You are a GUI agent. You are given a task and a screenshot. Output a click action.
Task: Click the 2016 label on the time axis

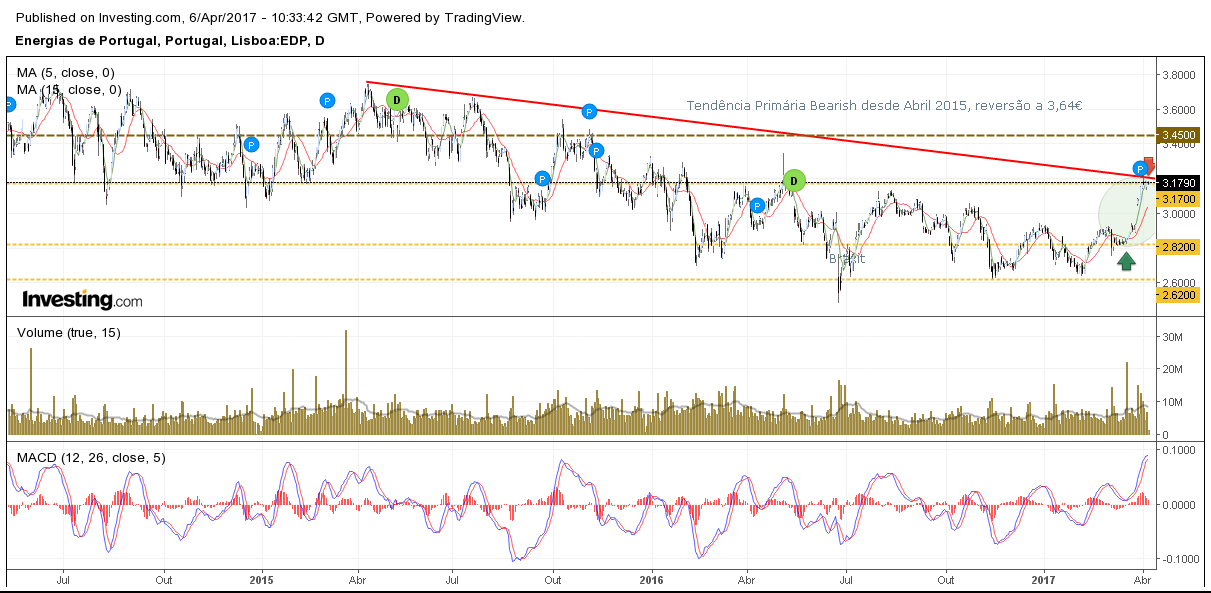pyautogui.click(x=651, y=579)
